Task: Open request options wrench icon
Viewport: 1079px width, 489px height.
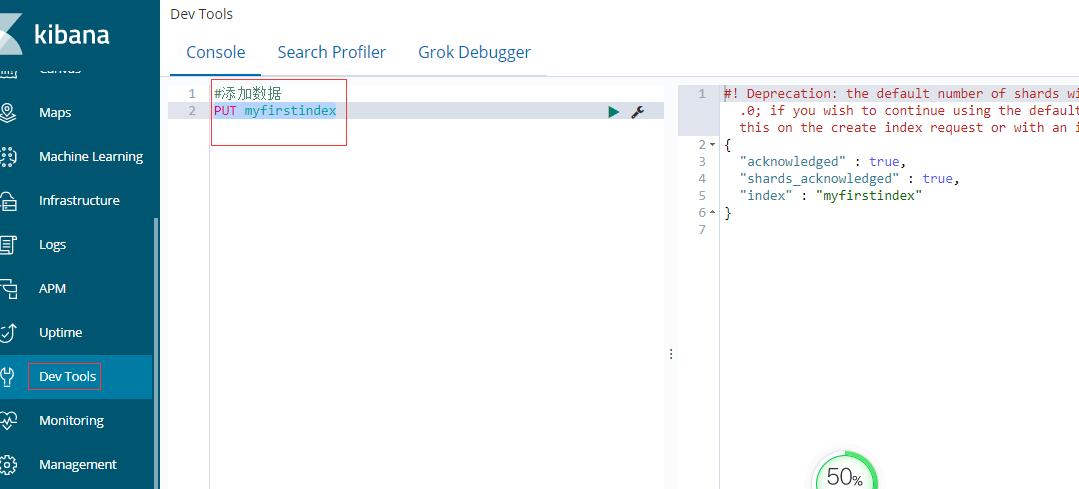Action: pos(638,111)
